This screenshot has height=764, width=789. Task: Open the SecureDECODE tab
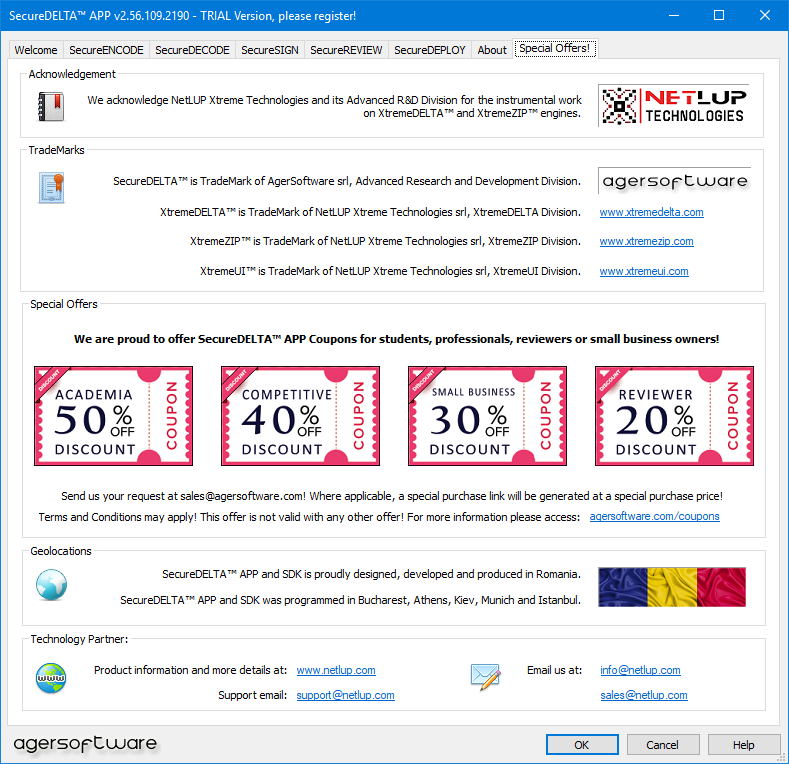(x=192, y=50)
